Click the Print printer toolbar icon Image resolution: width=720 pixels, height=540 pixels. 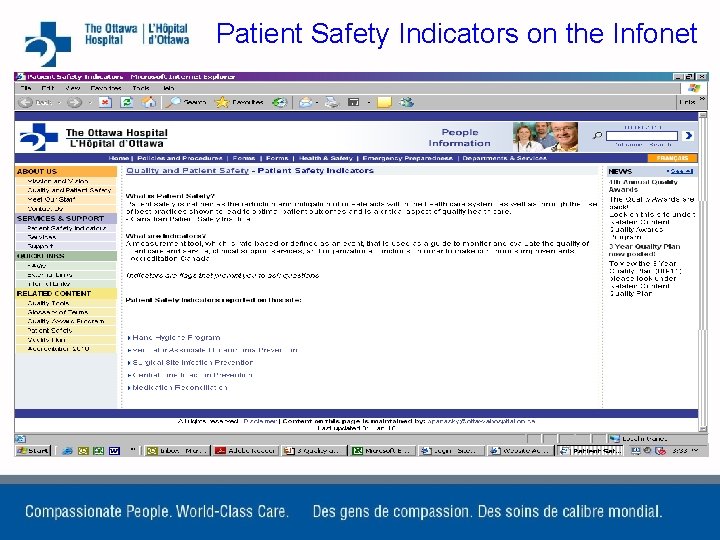pyautogui.click(x=332, y=102)
